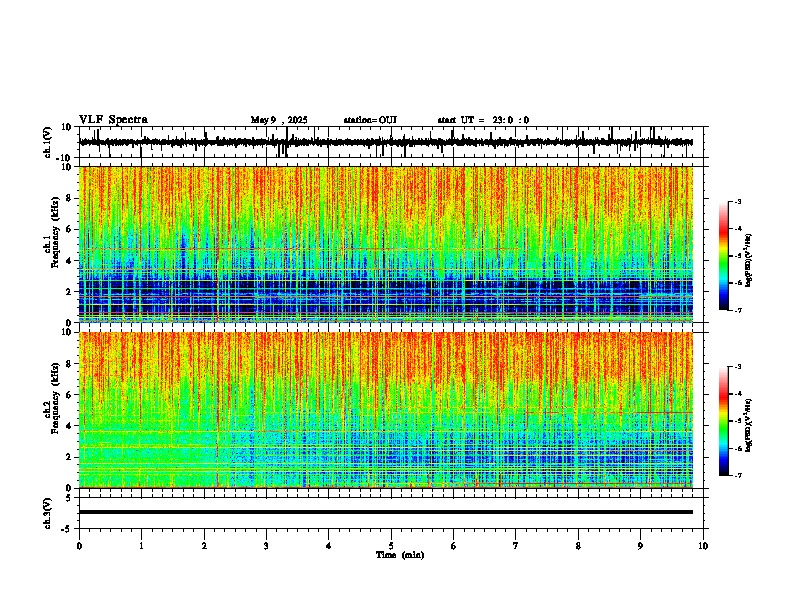Click the 6 kHz tick of ch.1 spectrogram
This screenshot has height=612, width=792.
[x=69, y=229]
